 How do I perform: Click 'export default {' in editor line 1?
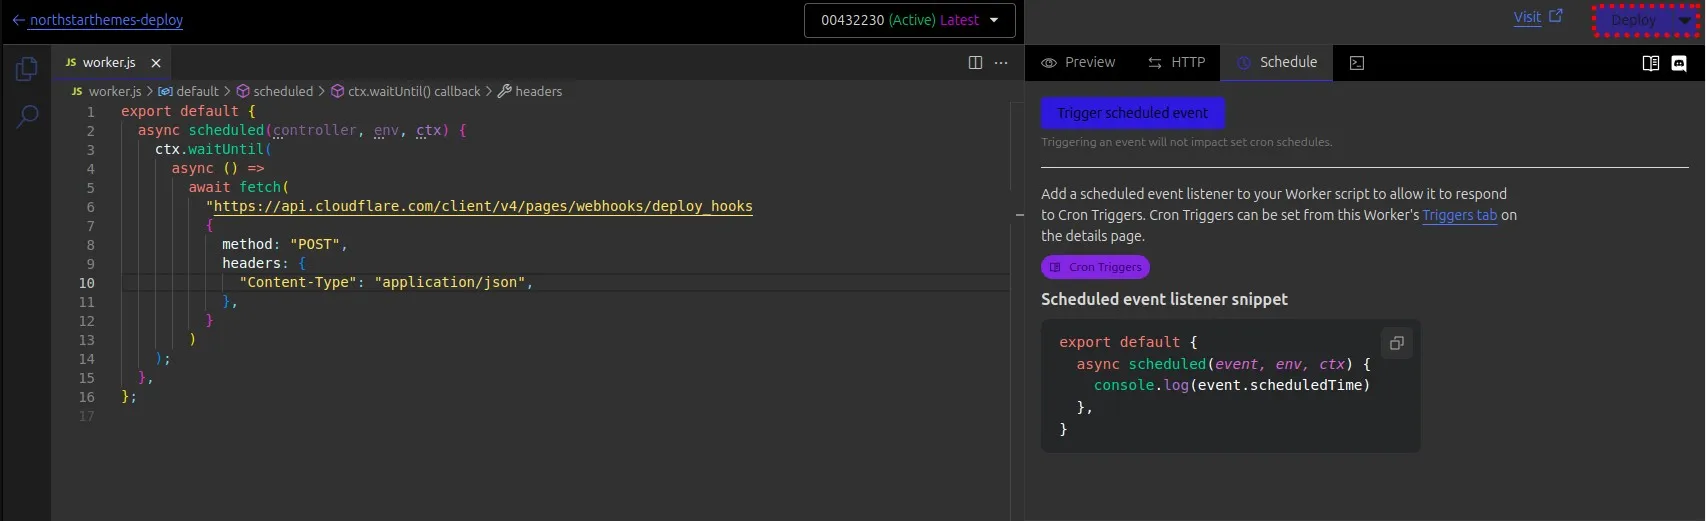pyautogui.click(x=188, y=111)
